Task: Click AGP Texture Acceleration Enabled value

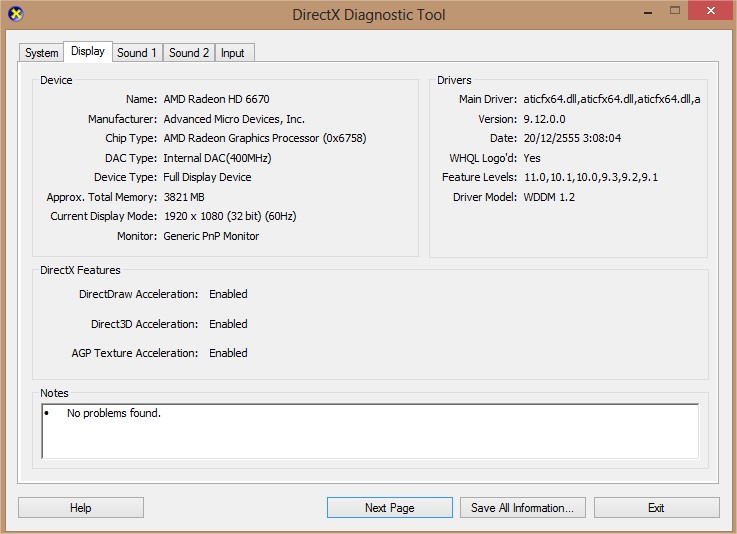Action: 228,353
